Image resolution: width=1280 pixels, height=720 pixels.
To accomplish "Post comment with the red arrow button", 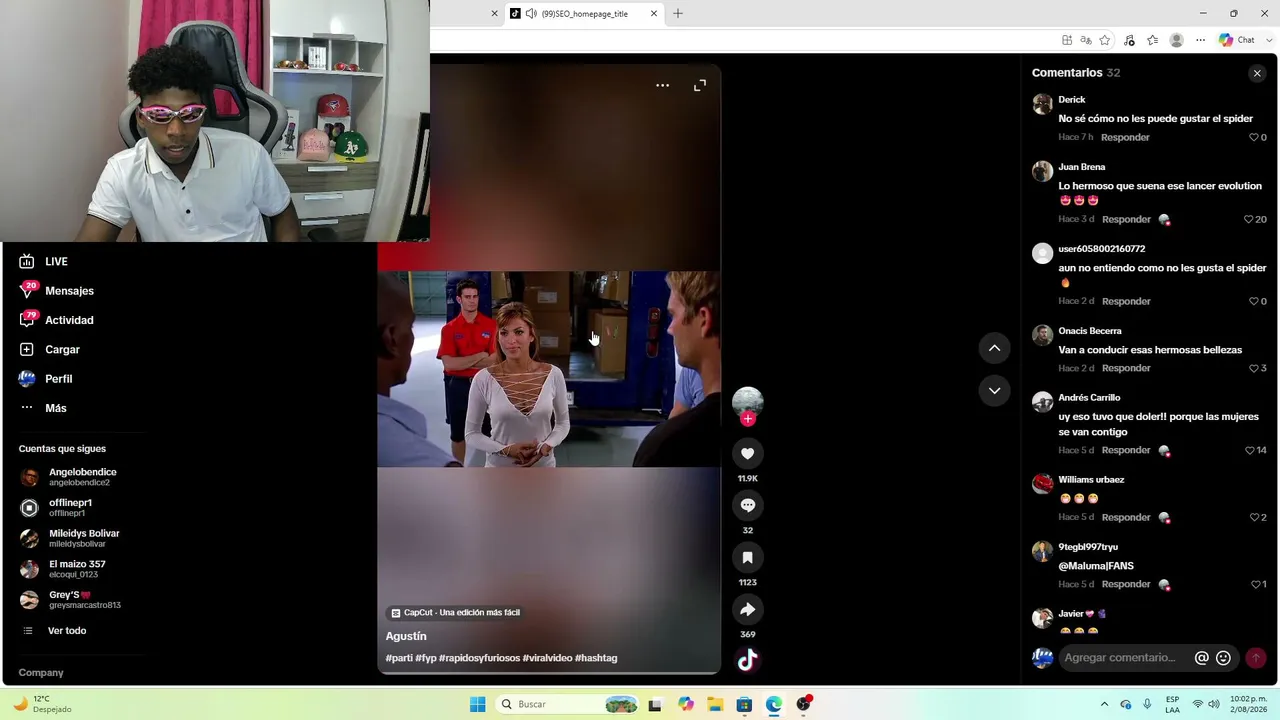I will click(1256, 658).
